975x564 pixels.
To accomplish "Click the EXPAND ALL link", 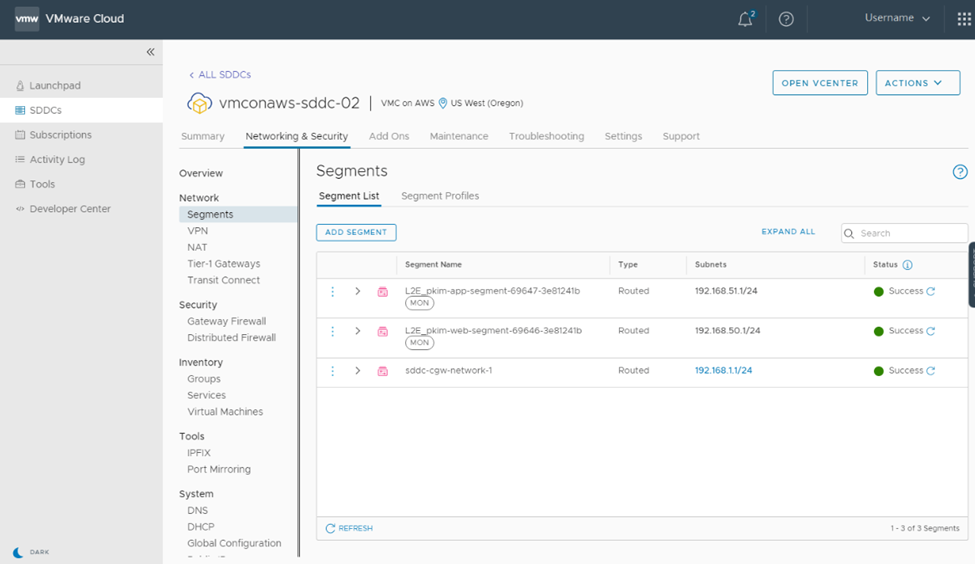I will [x=788, y=232].
